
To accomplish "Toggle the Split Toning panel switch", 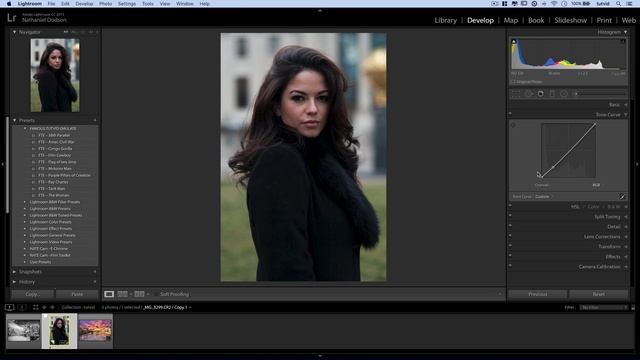I will (x=510, y=216).
